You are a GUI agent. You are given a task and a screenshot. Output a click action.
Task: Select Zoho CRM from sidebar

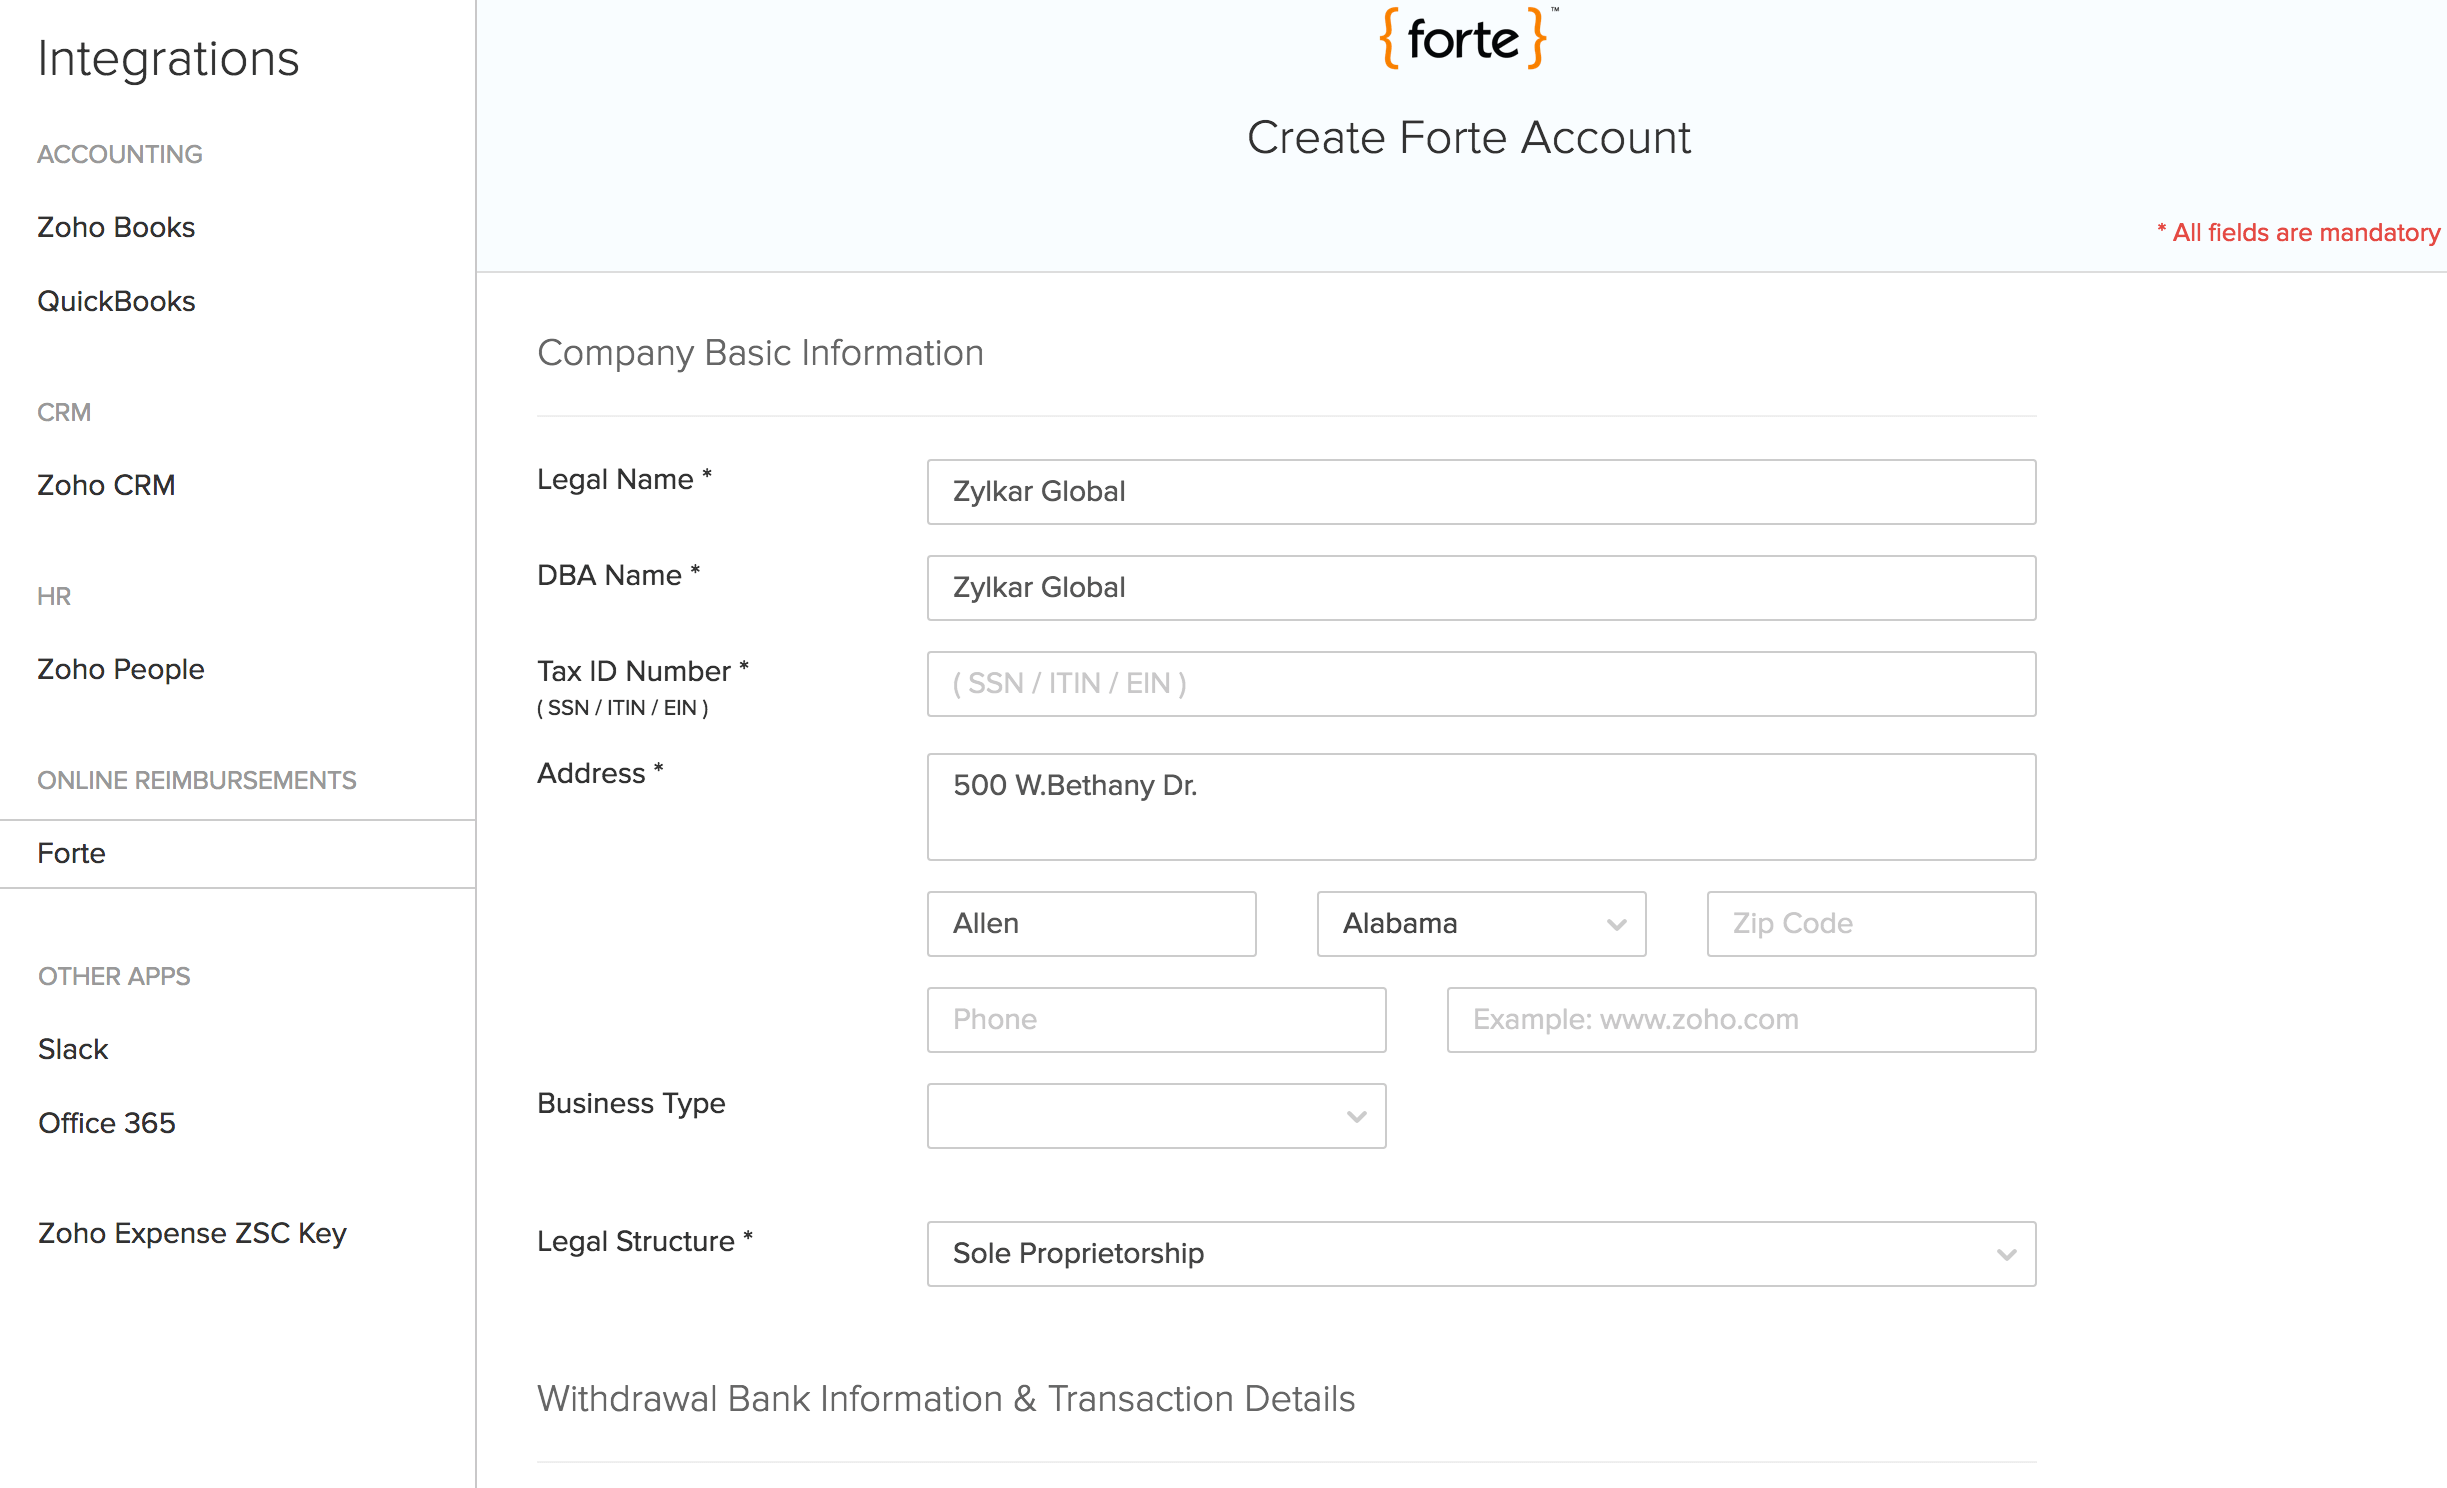(106, 485)
